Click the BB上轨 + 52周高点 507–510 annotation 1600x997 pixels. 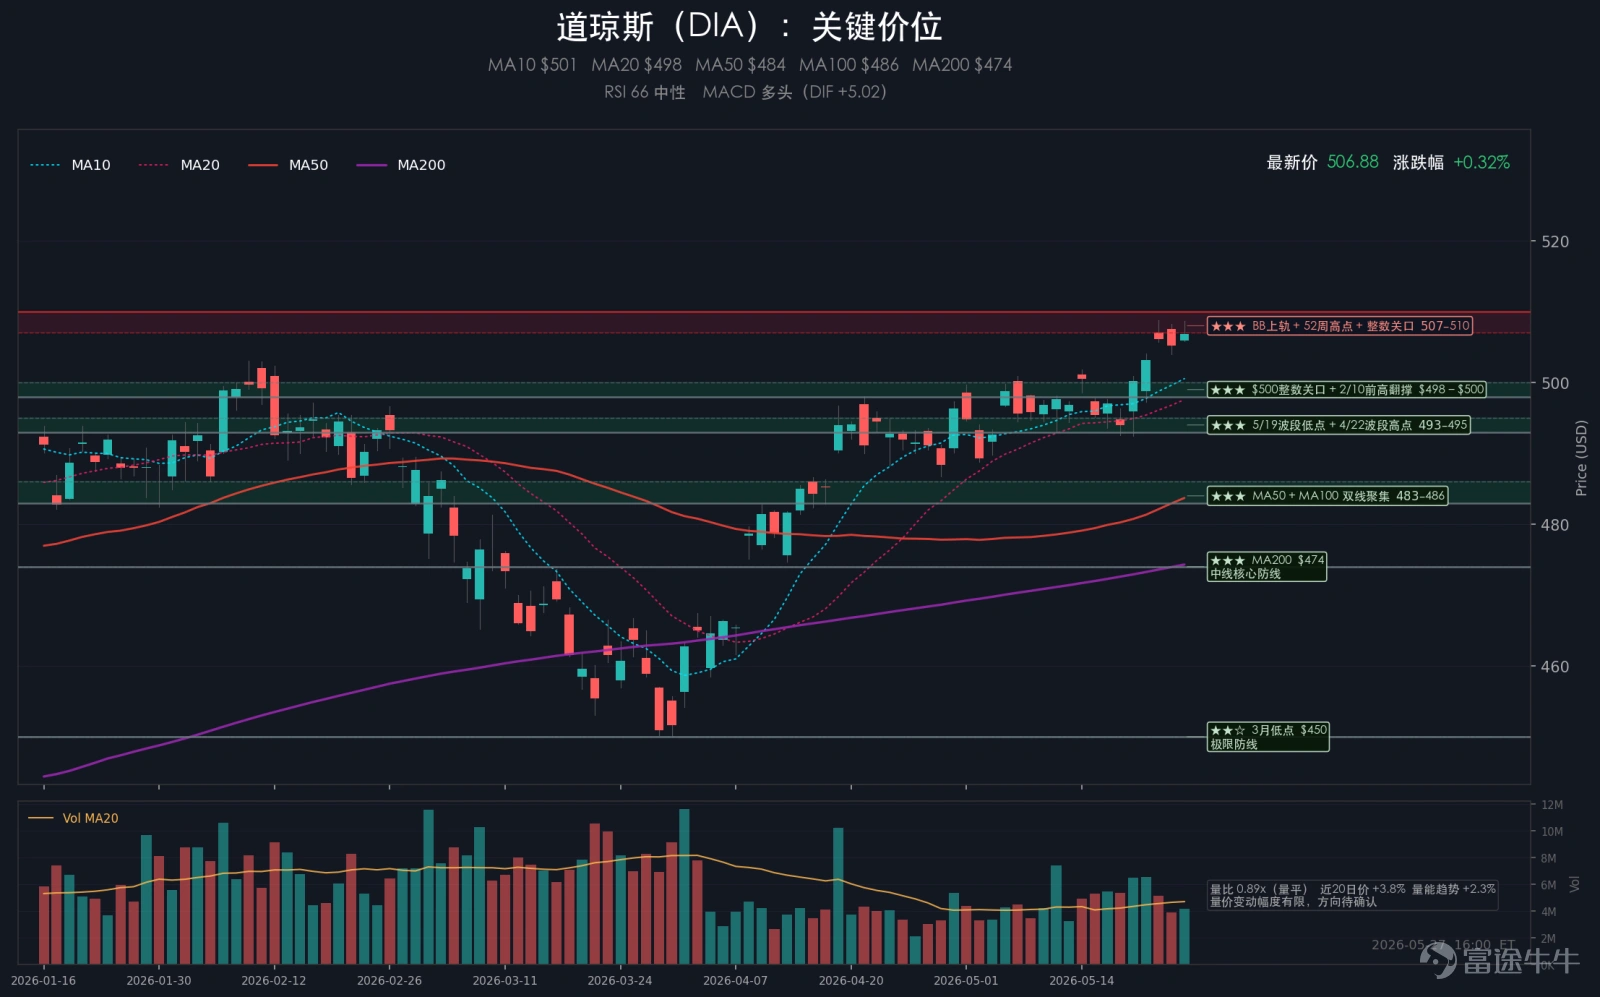click(x=1339, y=326)
